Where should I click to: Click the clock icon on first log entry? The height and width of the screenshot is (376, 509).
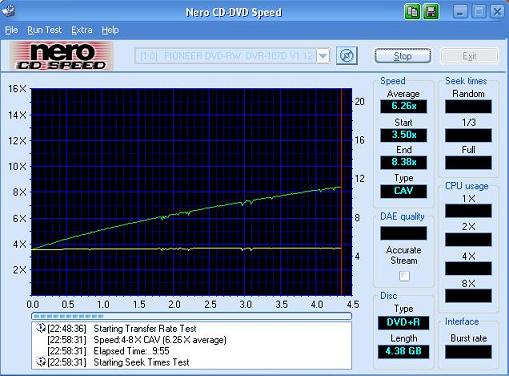point(41,328)
